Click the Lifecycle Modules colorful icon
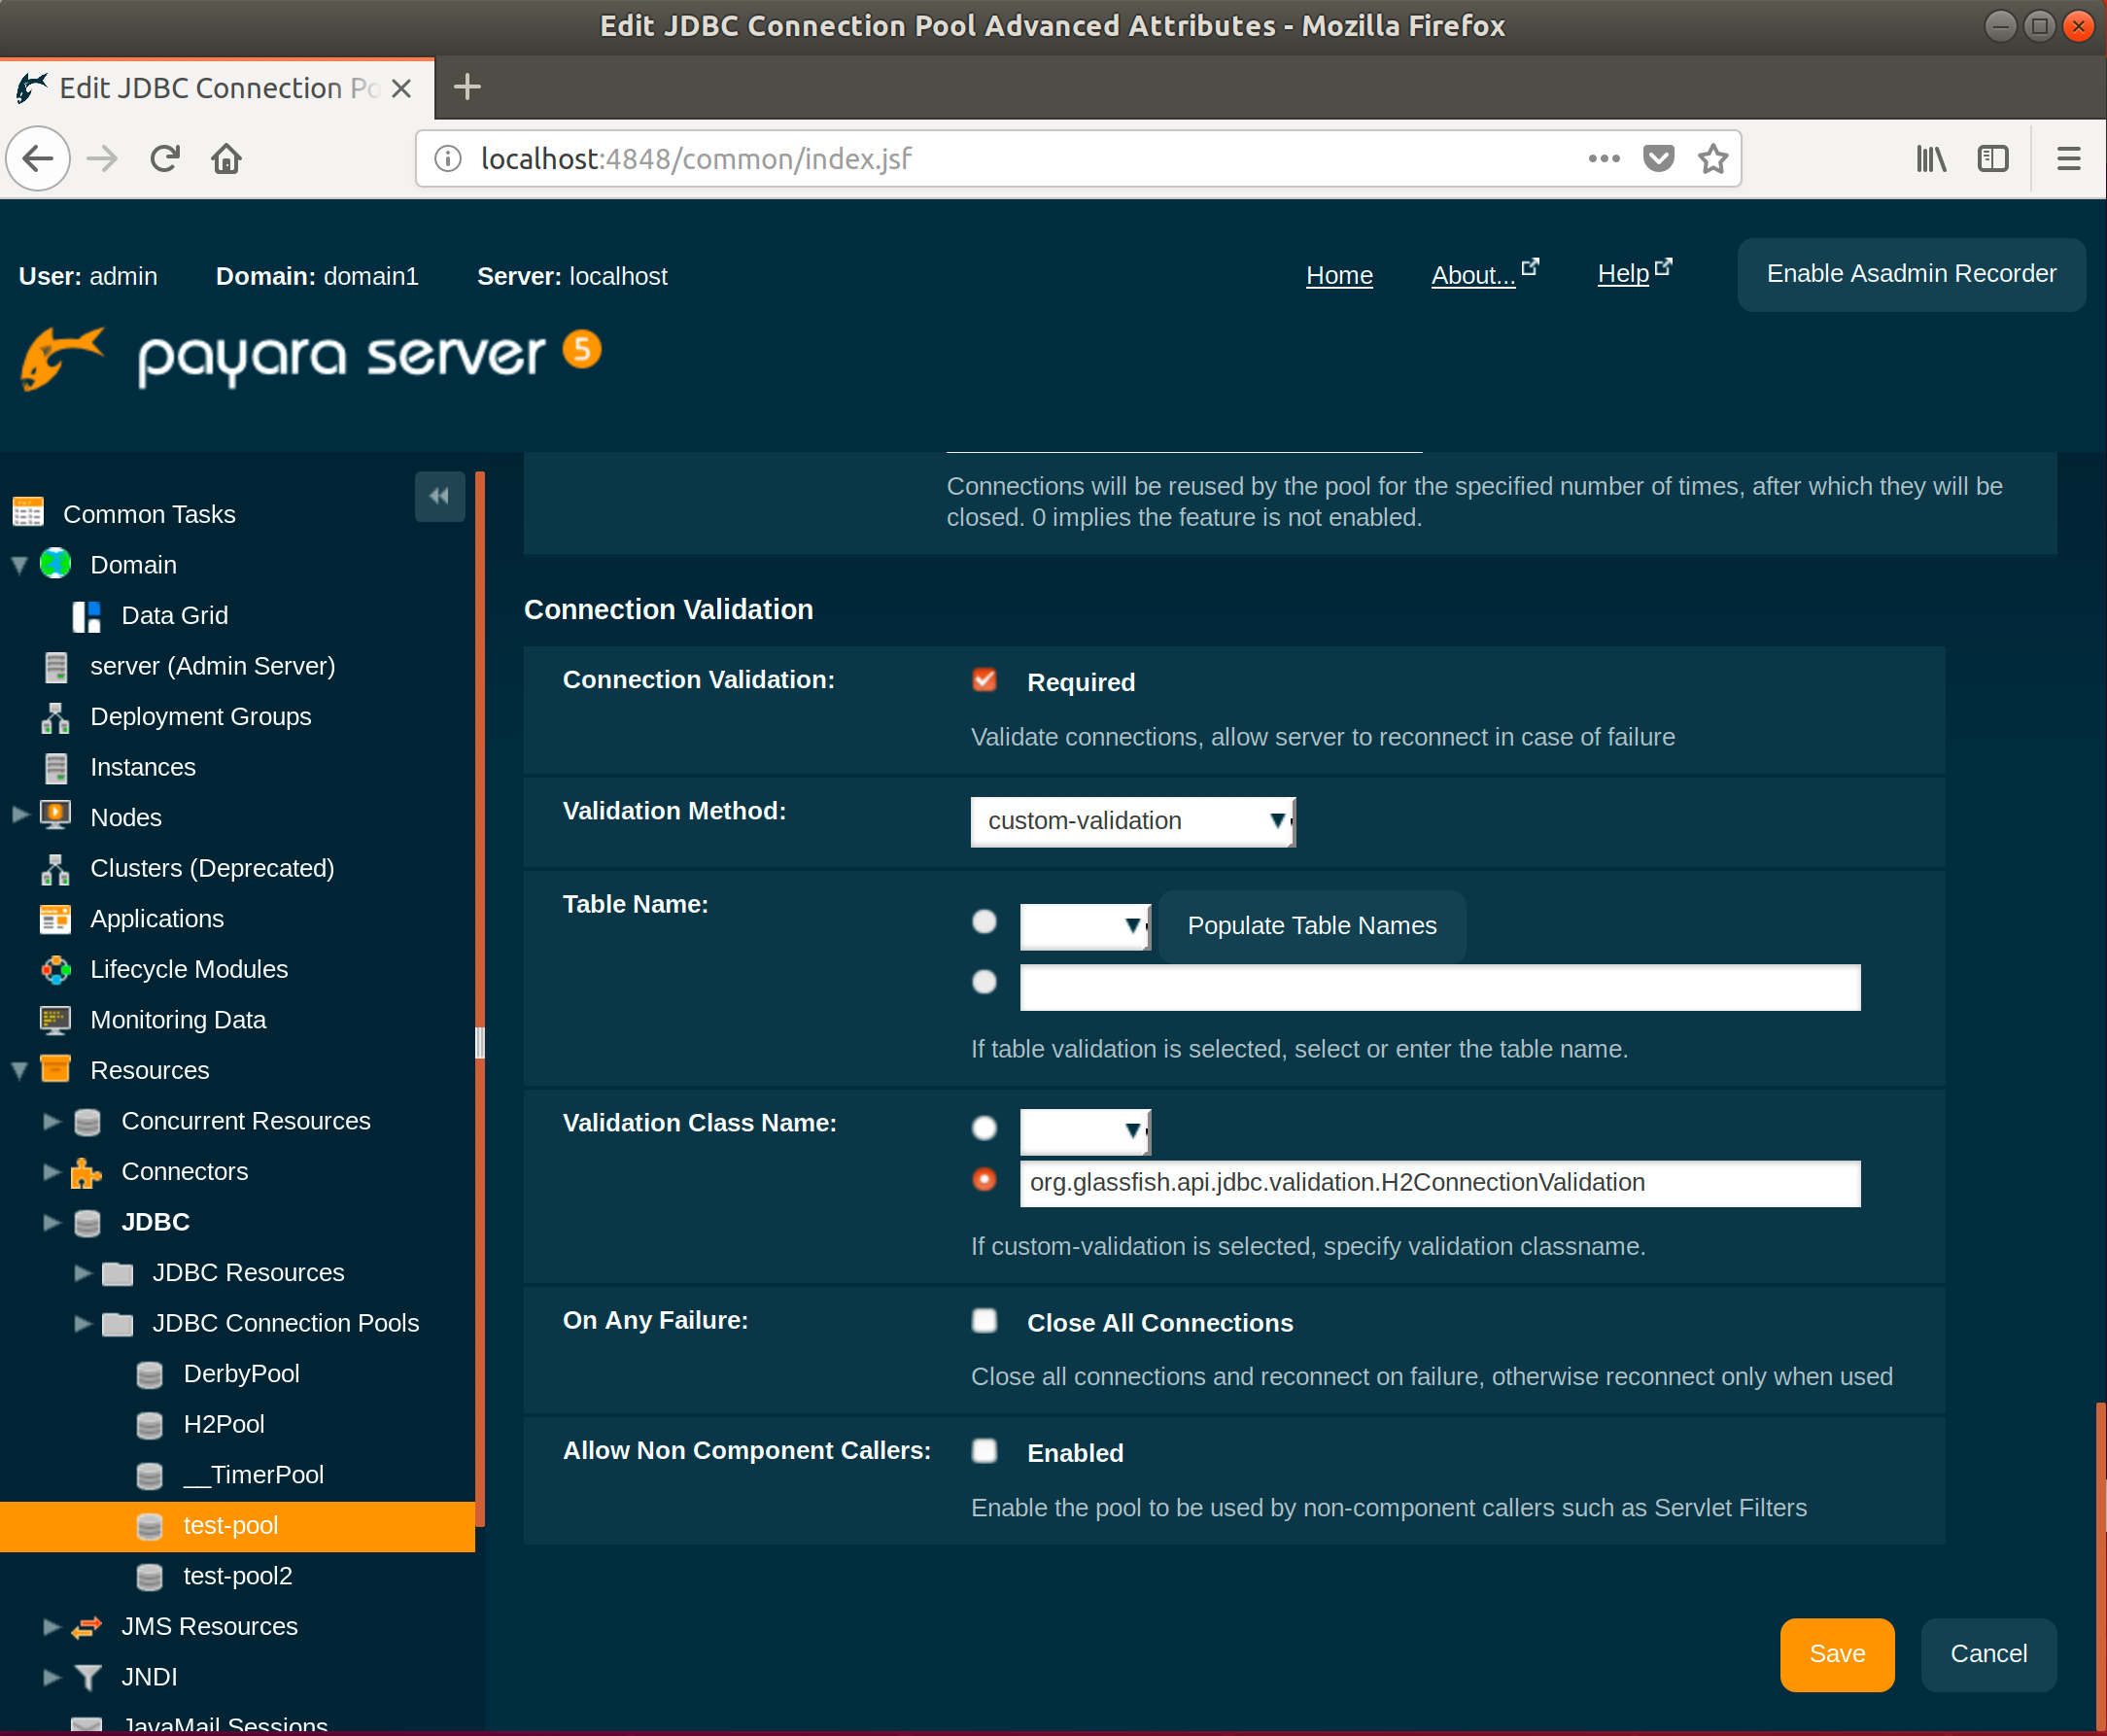This screenshot has width=2107, height=1736. click(x=56, y=969)
